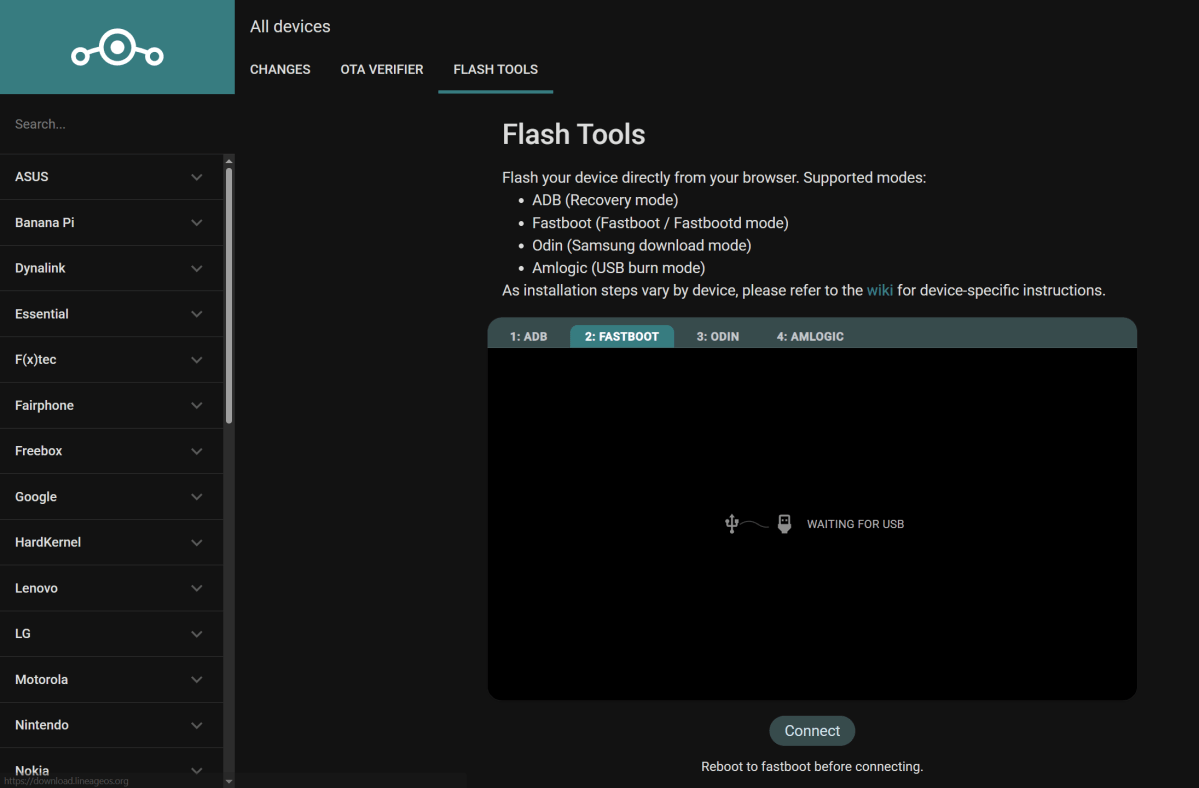This screenshot has height=788, width=1199.
Task: Click the ASUS vendor label
Action: (31, 177)
